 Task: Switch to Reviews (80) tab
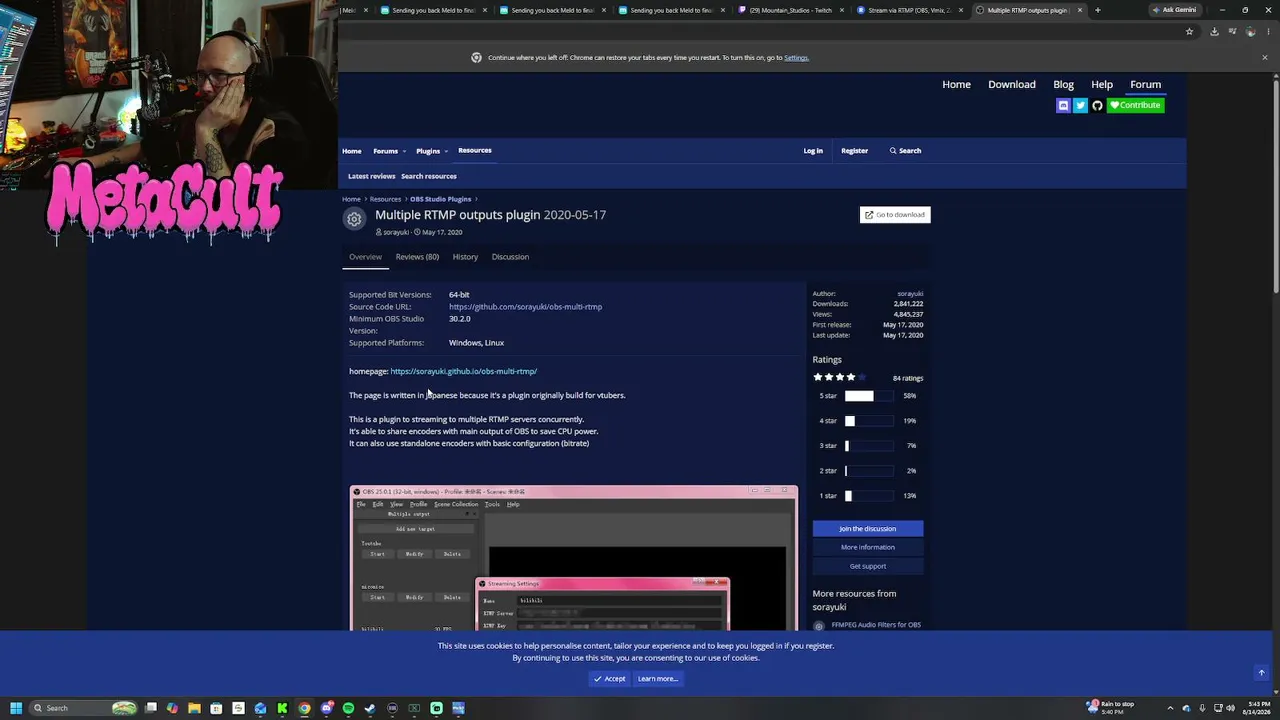(417, 257)
